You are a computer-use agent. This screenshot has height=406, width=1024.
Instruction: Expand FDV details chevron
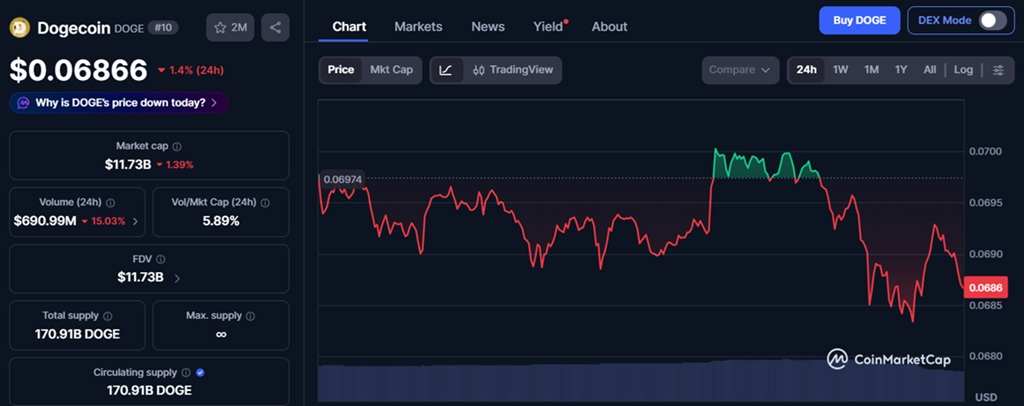(x=177, y=278)
